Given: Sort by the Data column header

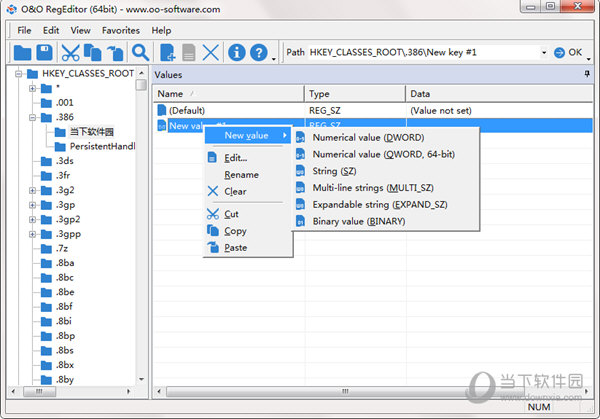Looking at the screenshot, I should click(499, 94).
